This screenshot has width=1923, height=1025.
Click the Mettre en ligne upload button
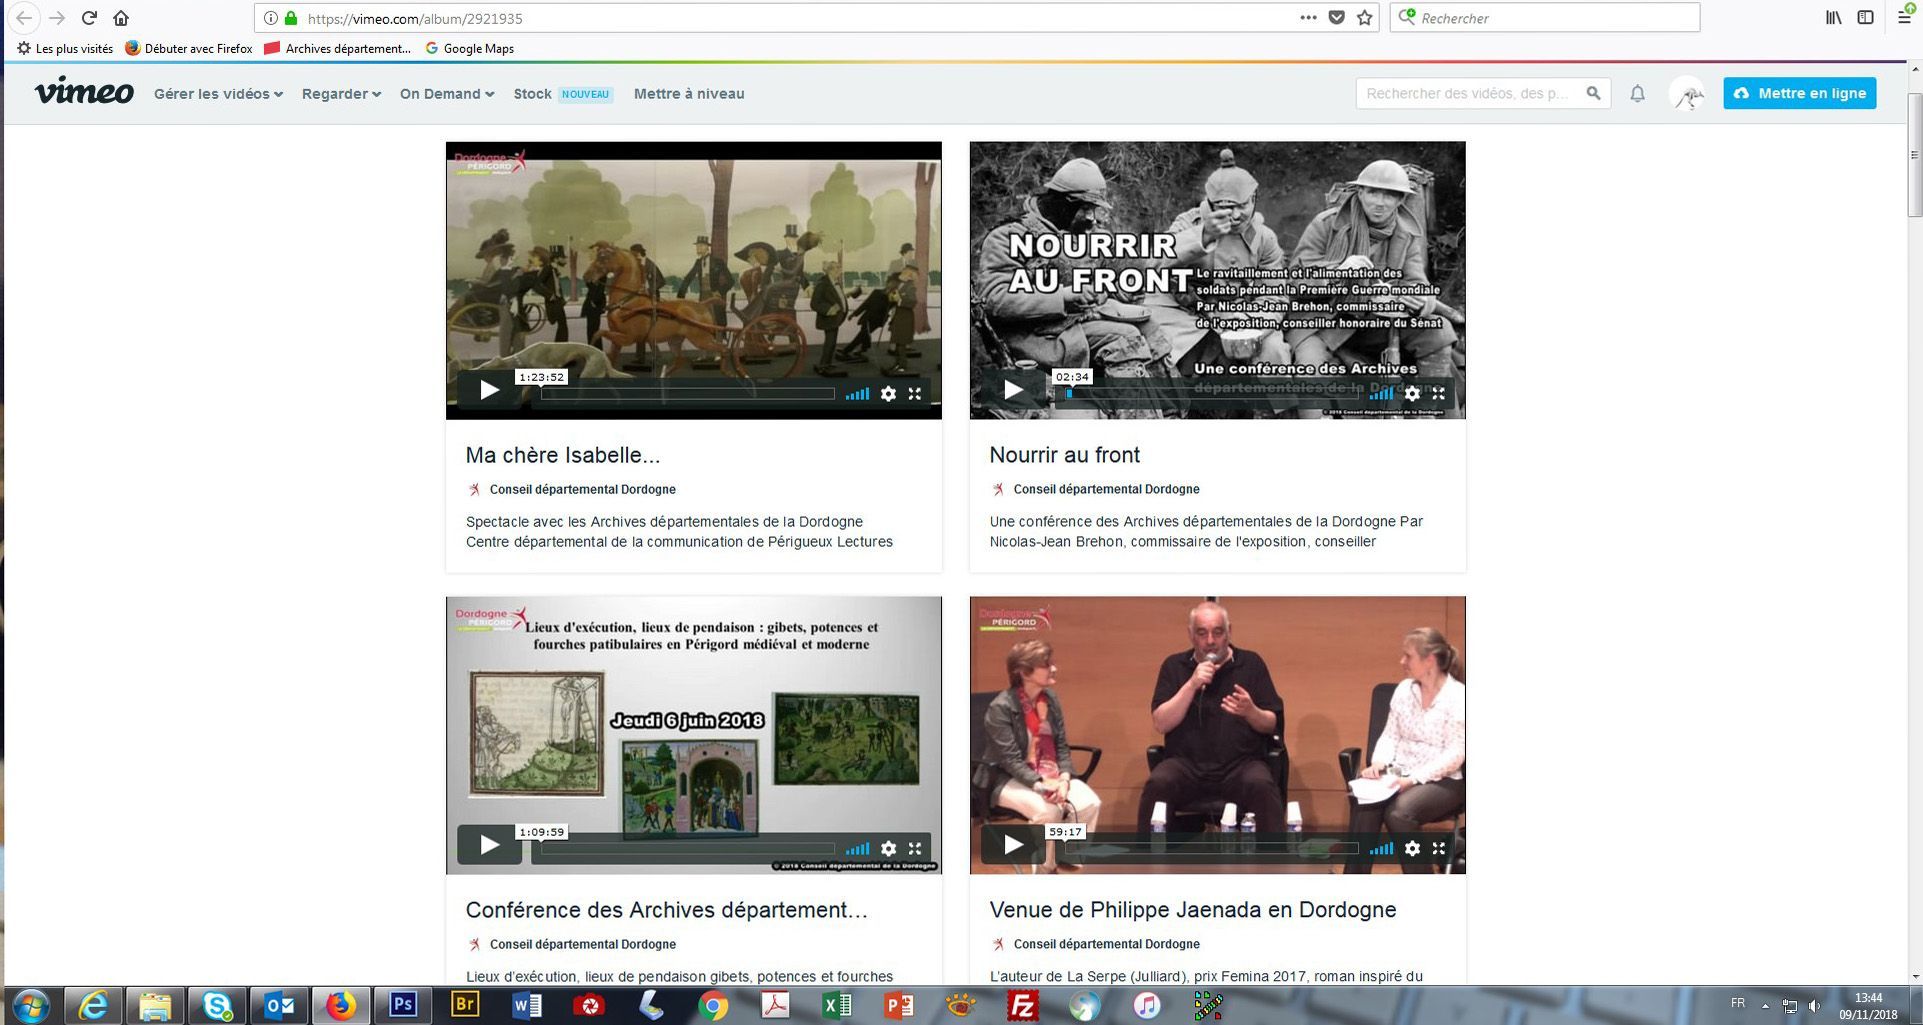(x=1799, y=93)
